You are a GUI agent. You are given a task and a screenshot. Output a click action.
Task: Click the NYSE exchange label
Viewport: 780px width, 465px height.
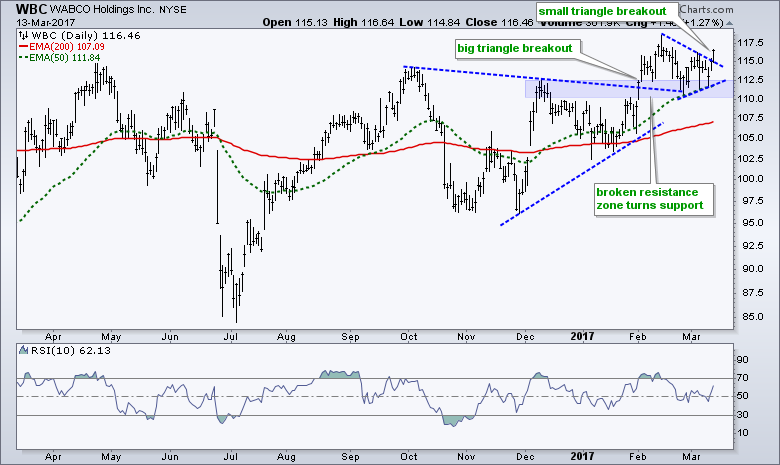(x=173, y=10)
